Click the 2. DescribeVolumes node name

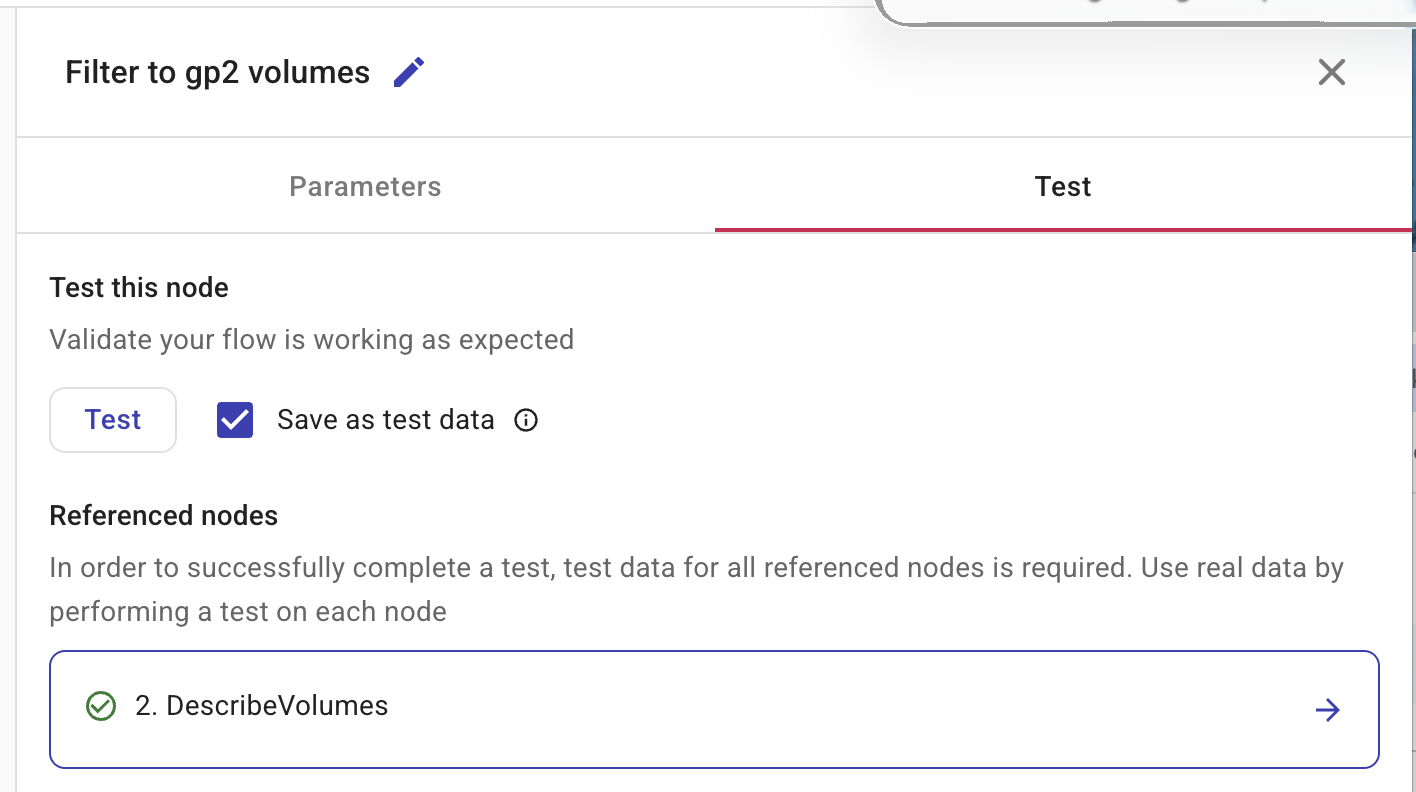pos(262,706)
